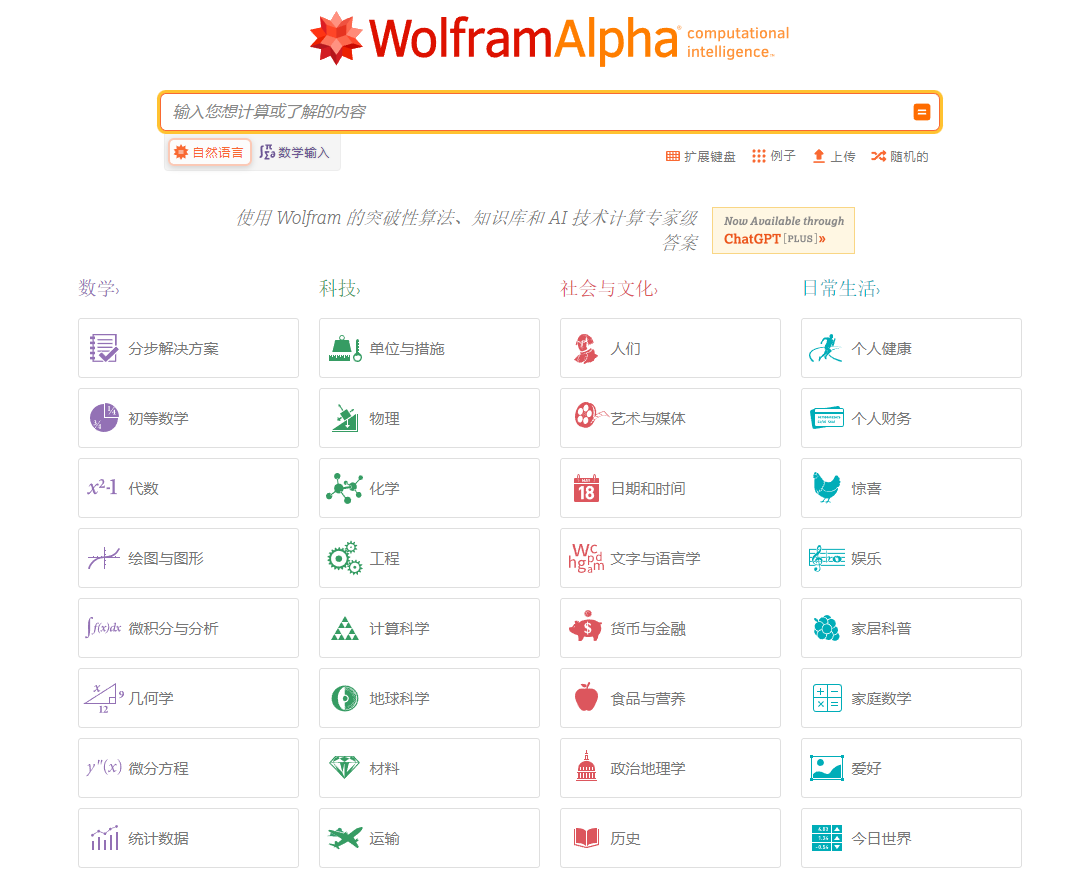1087x875 pixels.
Task: Open the 社会与文化 category heading
Action: click(x=609, y=288)
